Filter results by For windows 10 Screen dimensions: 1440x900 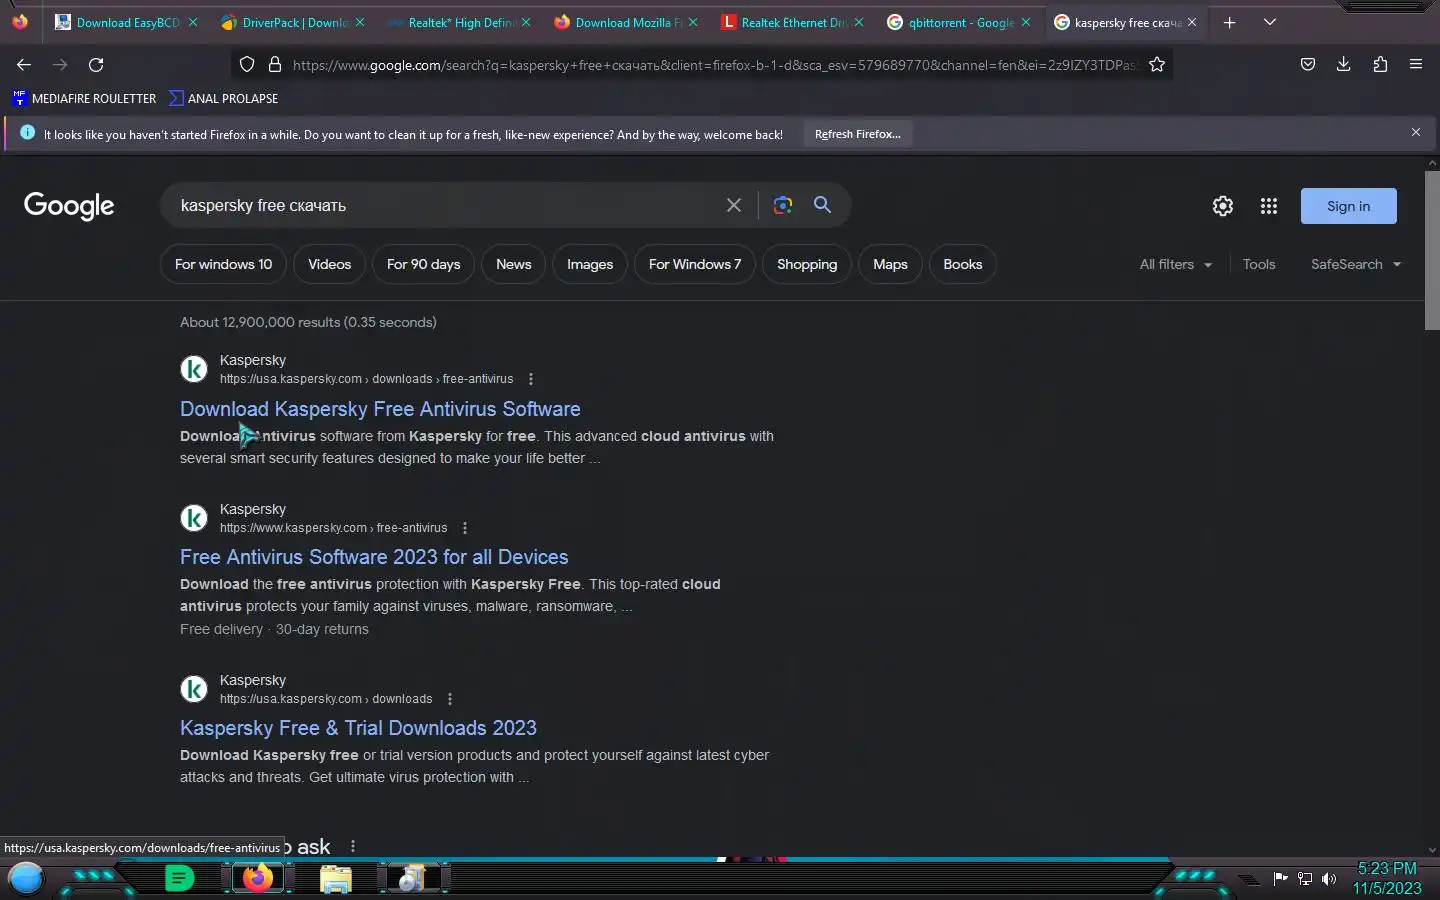223,264
